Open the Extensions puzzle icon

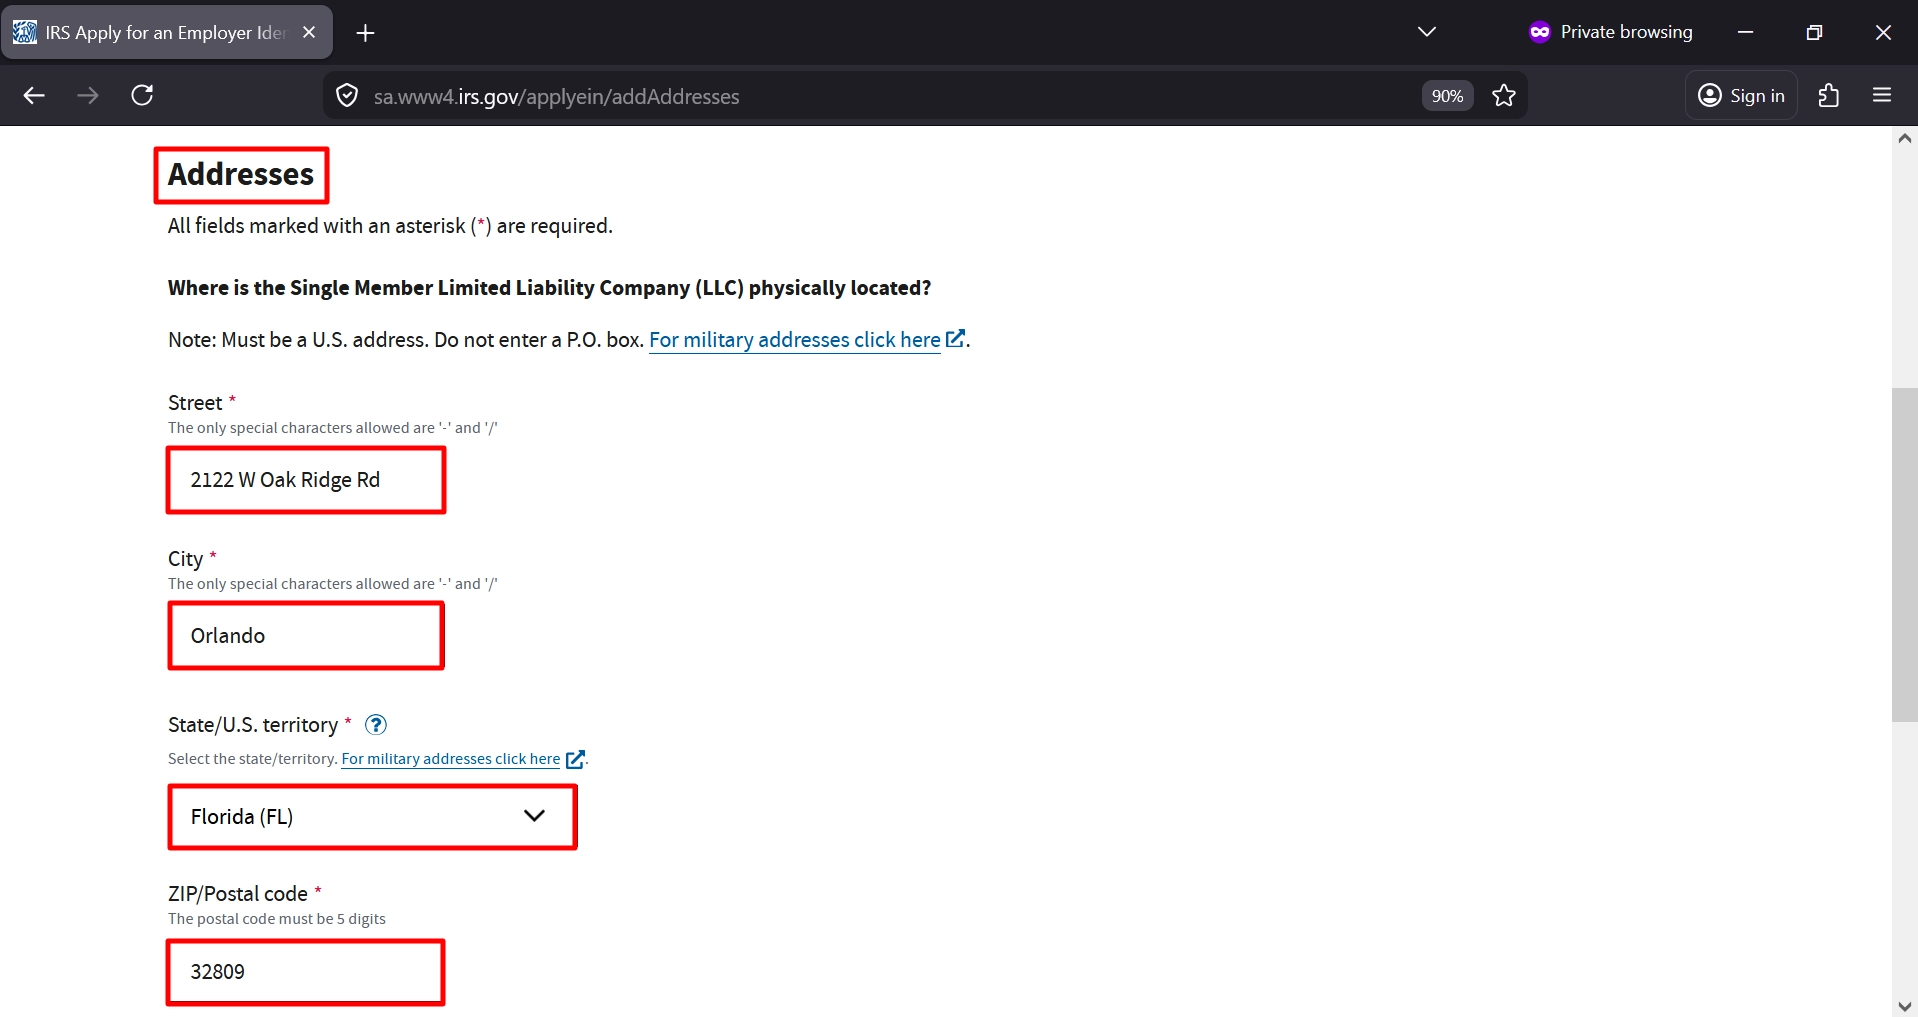click(1828, 96)
